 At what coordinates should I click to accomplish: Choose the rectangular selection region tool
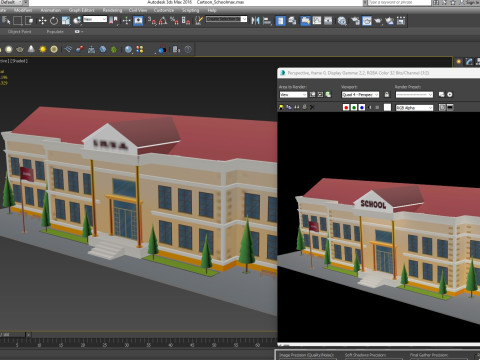click(18, 21)
